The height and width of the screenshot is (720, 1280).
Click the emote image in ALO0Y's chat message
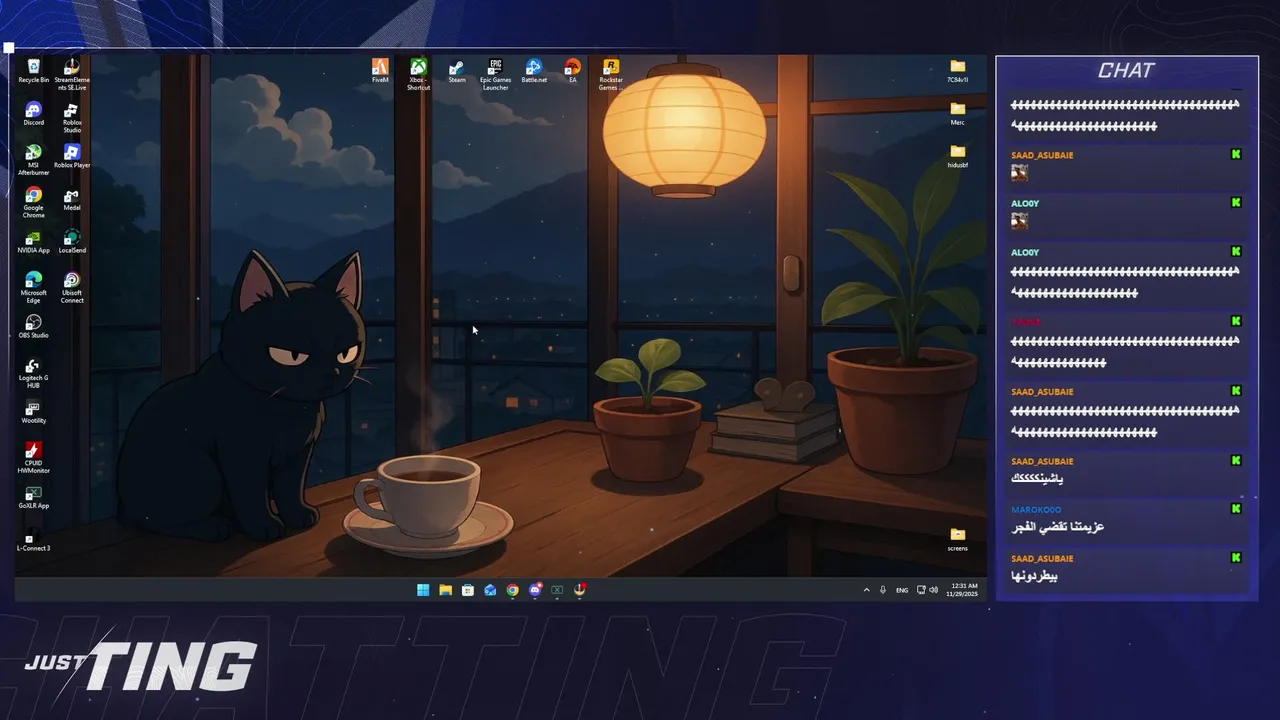(1019, 221)
